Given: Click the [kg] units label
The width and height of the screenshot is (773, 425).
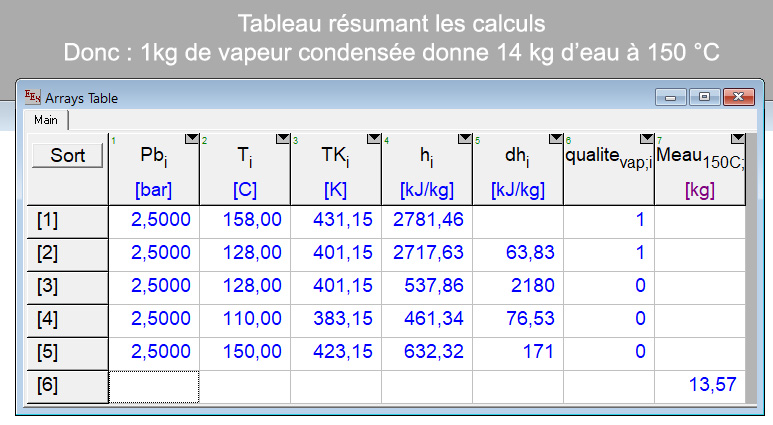Looking at the screenshot, I should (700, 190).
